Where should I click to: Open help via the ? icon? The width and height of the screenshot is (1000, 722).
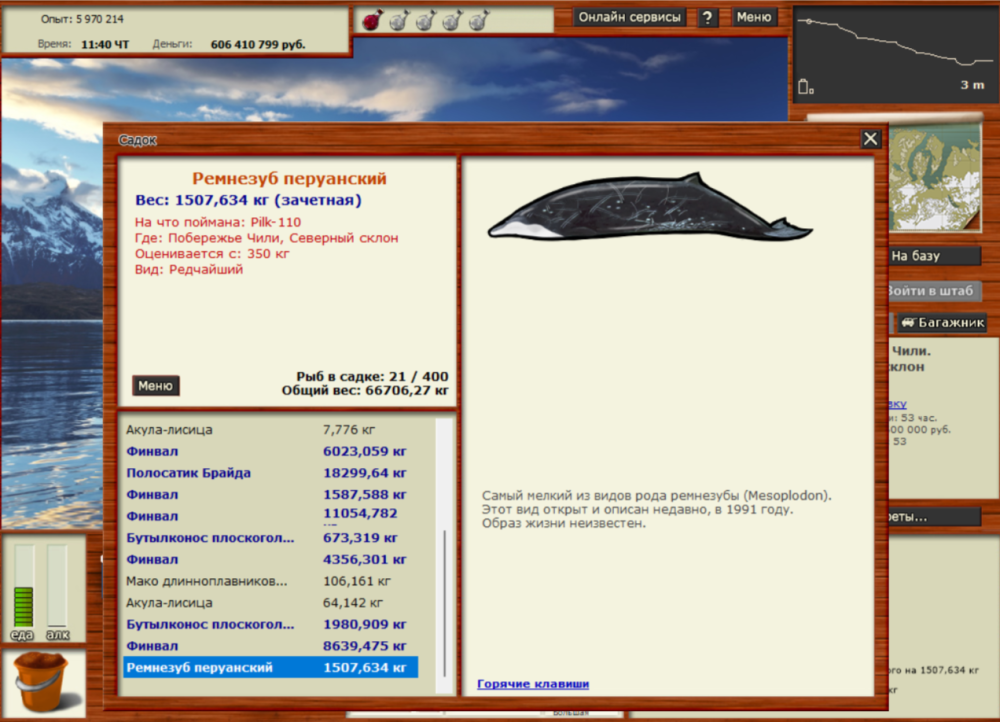[708, 17]
